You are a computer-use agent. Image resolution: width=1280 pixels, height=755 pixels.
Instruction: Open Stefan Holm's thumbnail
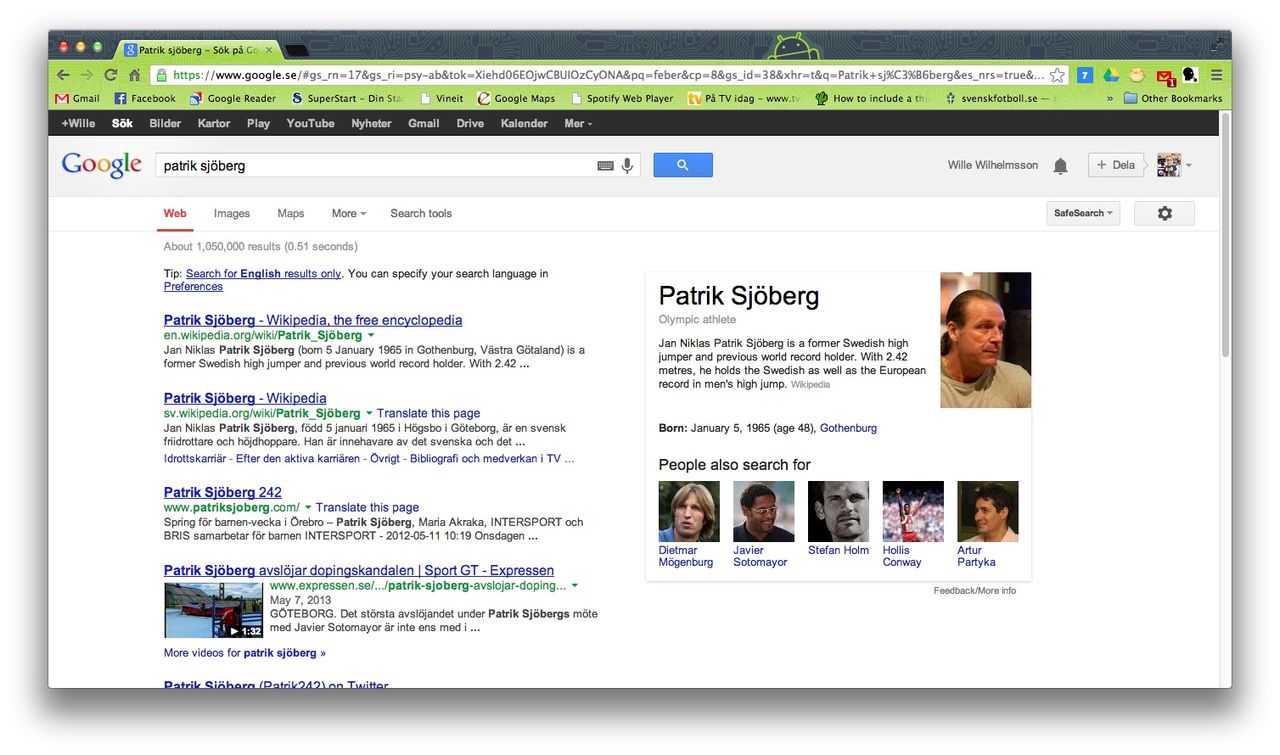(838, 511)
